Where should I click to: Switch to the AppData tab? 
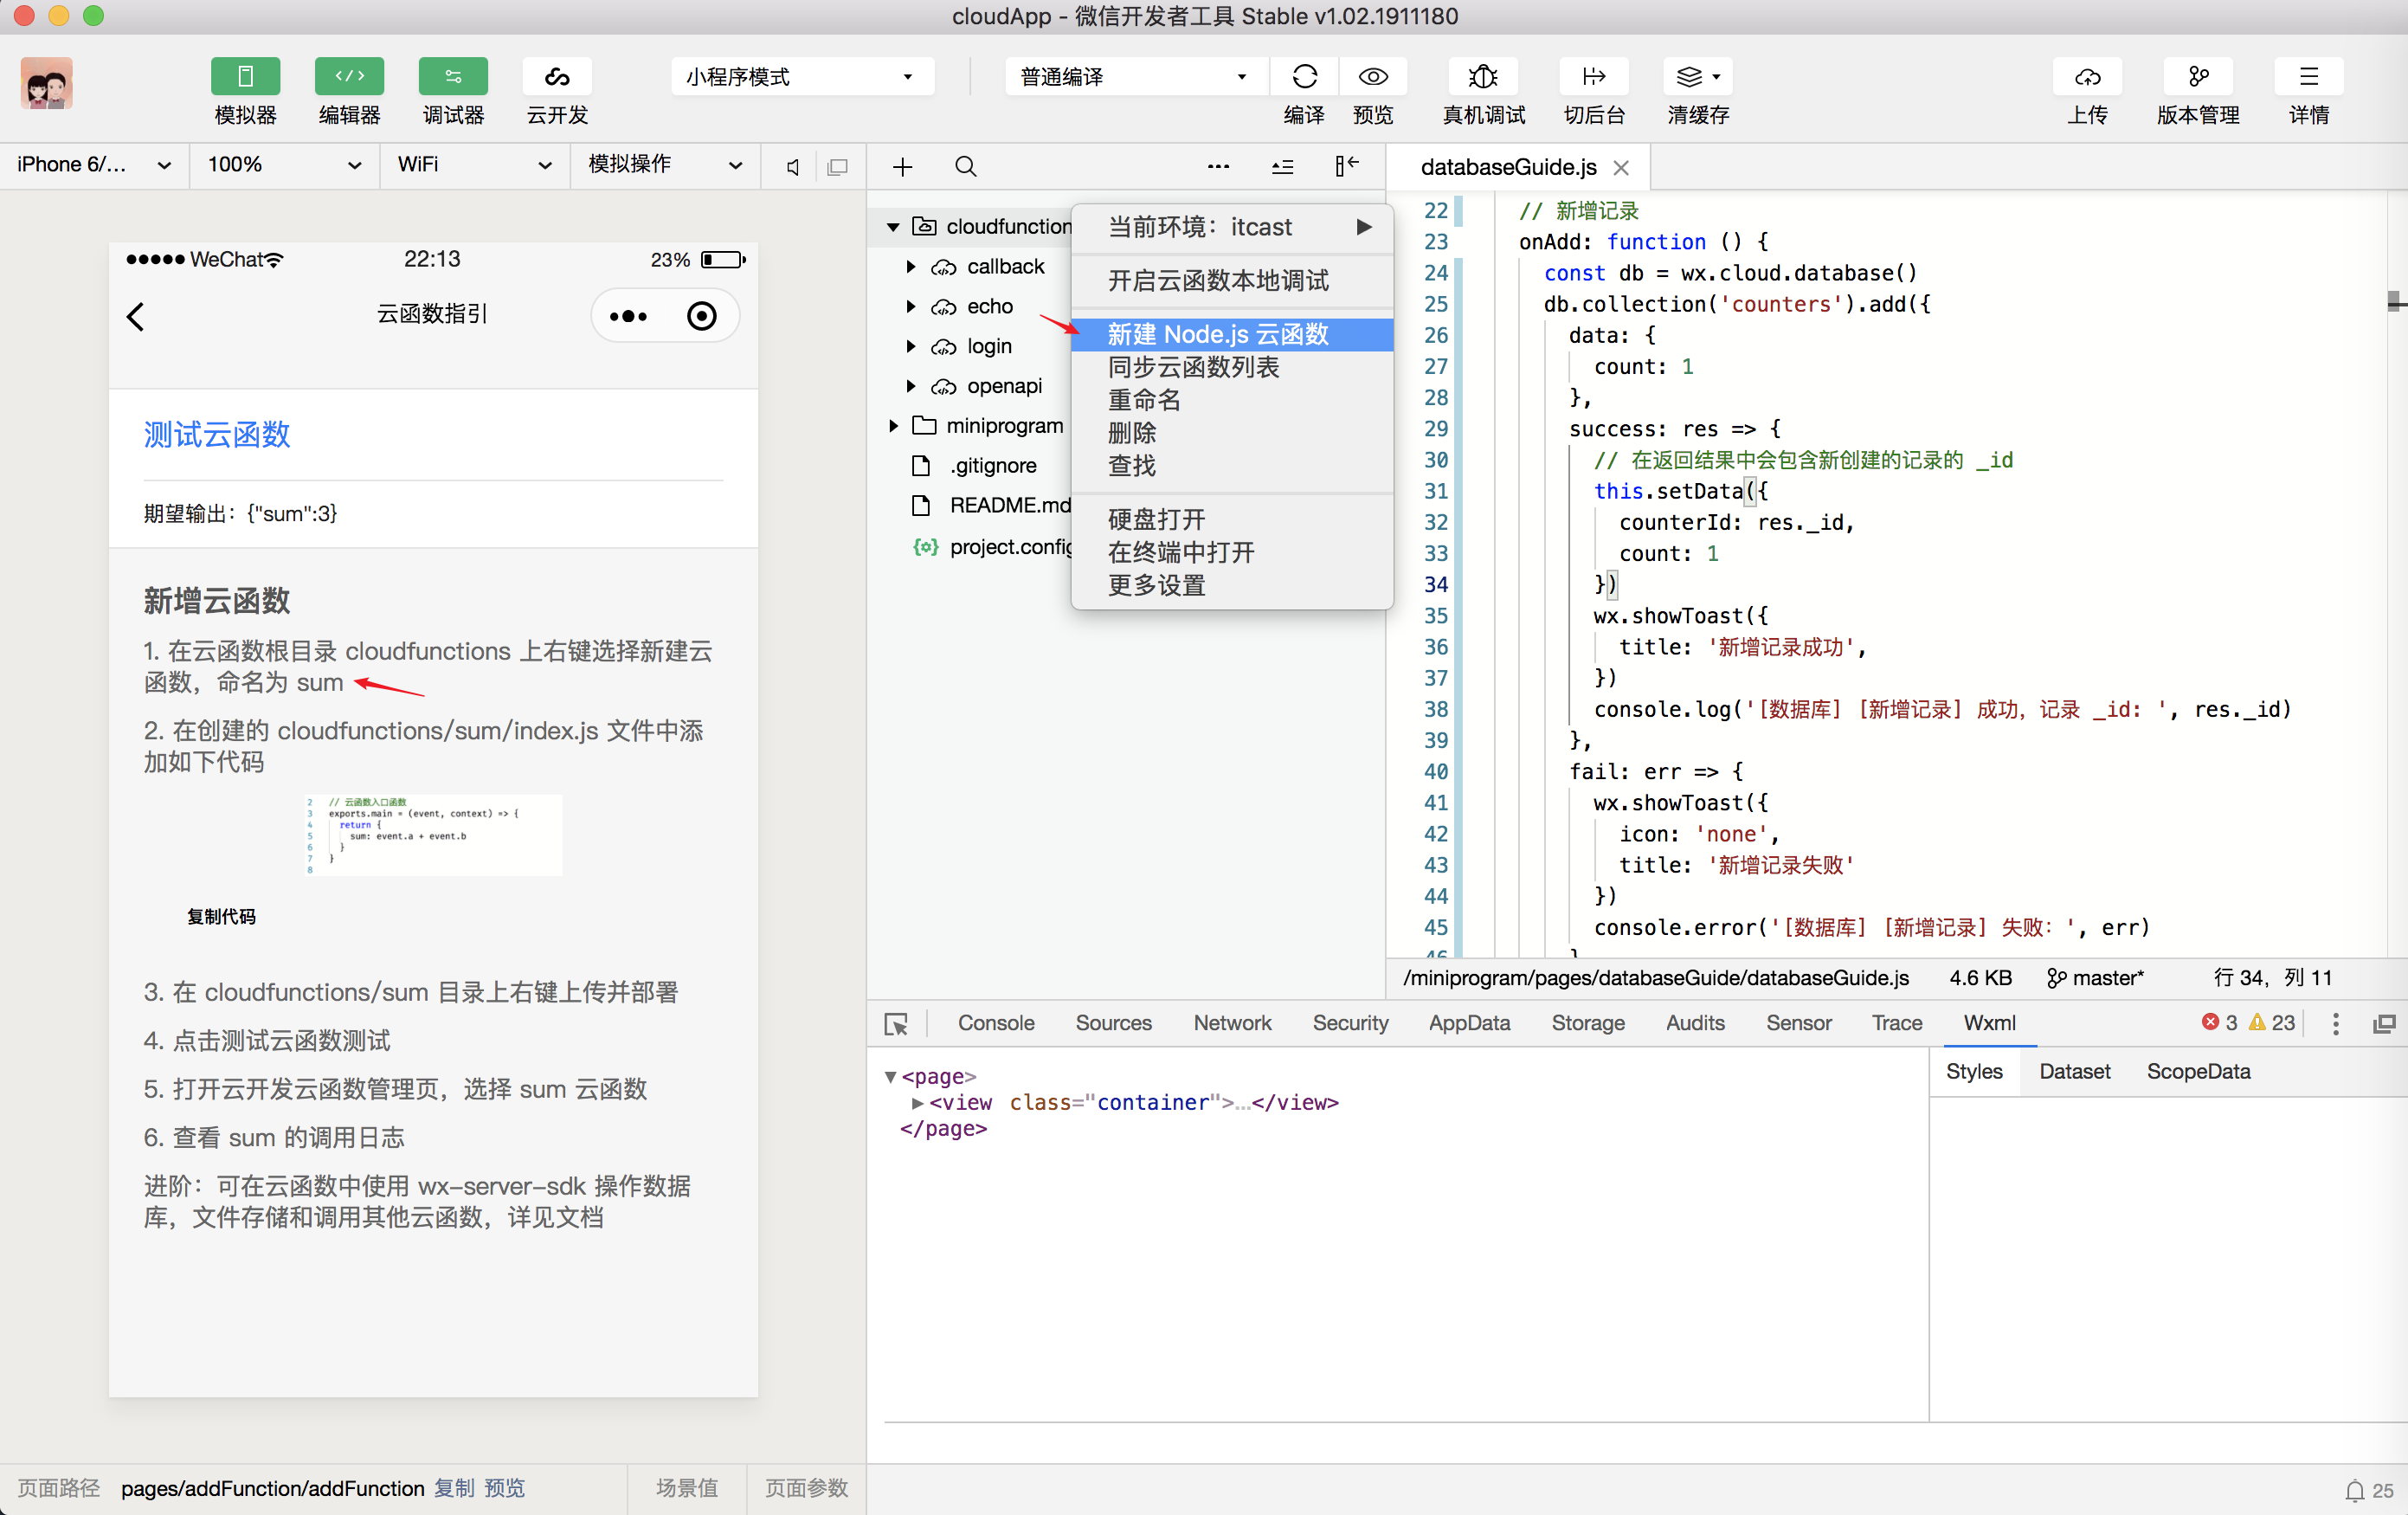pyautogui.click(x=1469, y=1023)
